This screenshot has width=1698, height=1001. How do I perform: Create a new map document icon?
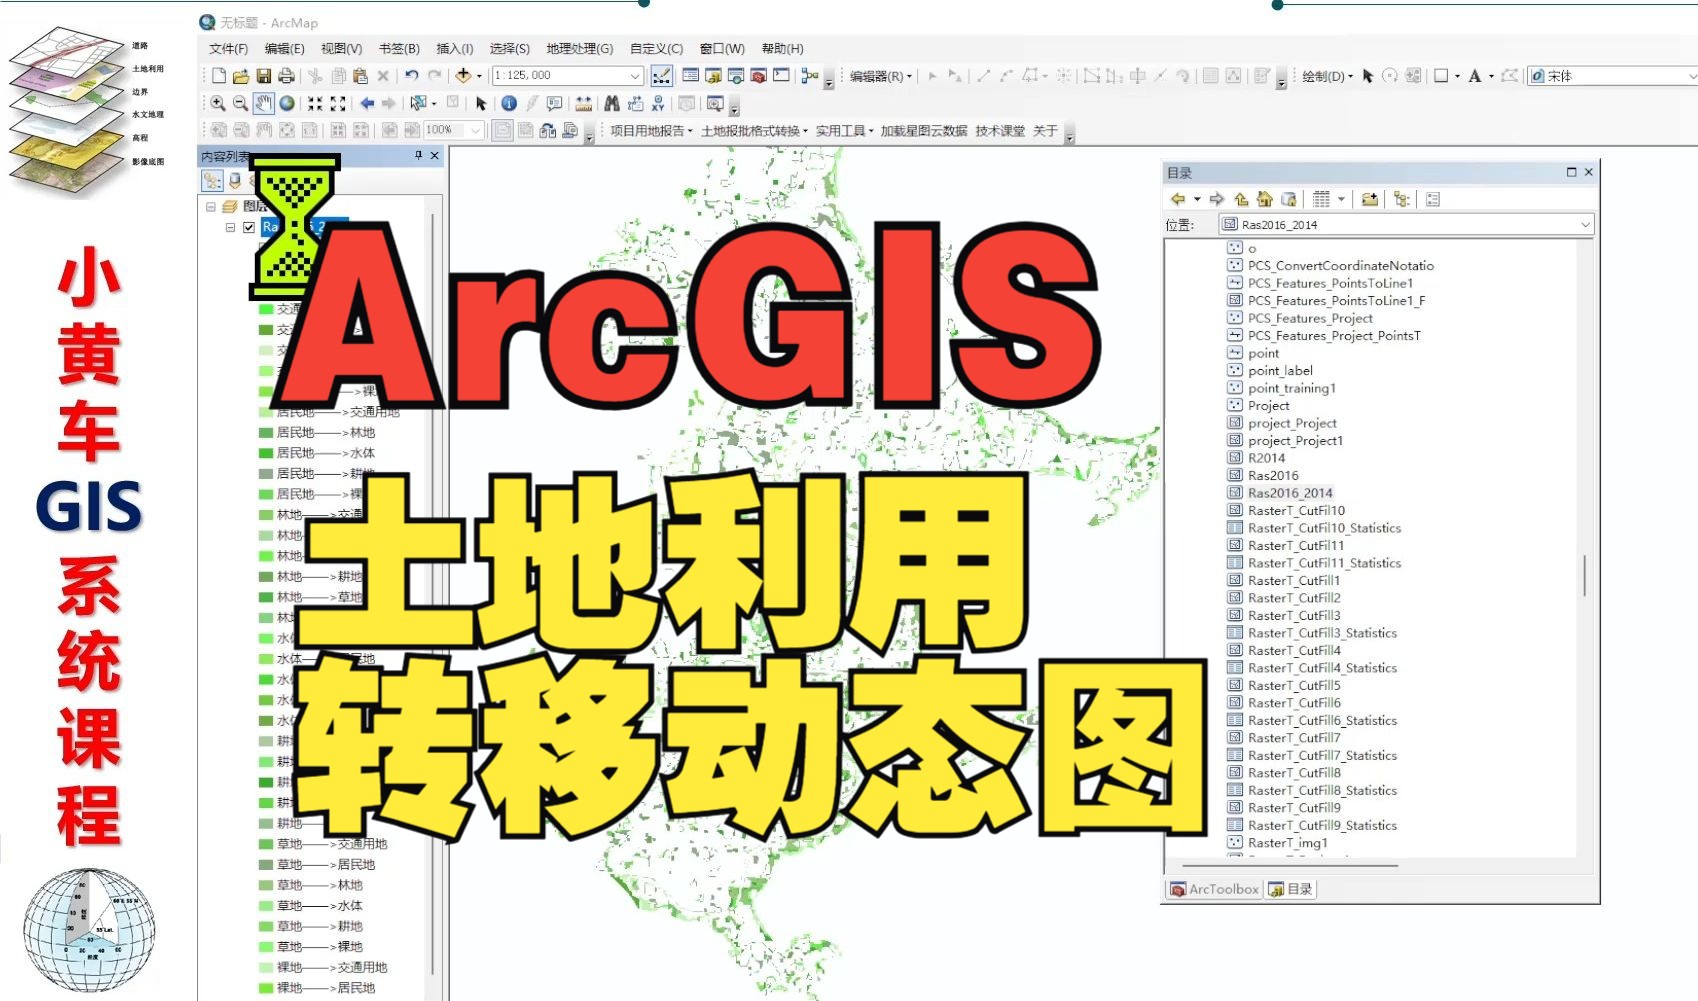pos(218,76)
